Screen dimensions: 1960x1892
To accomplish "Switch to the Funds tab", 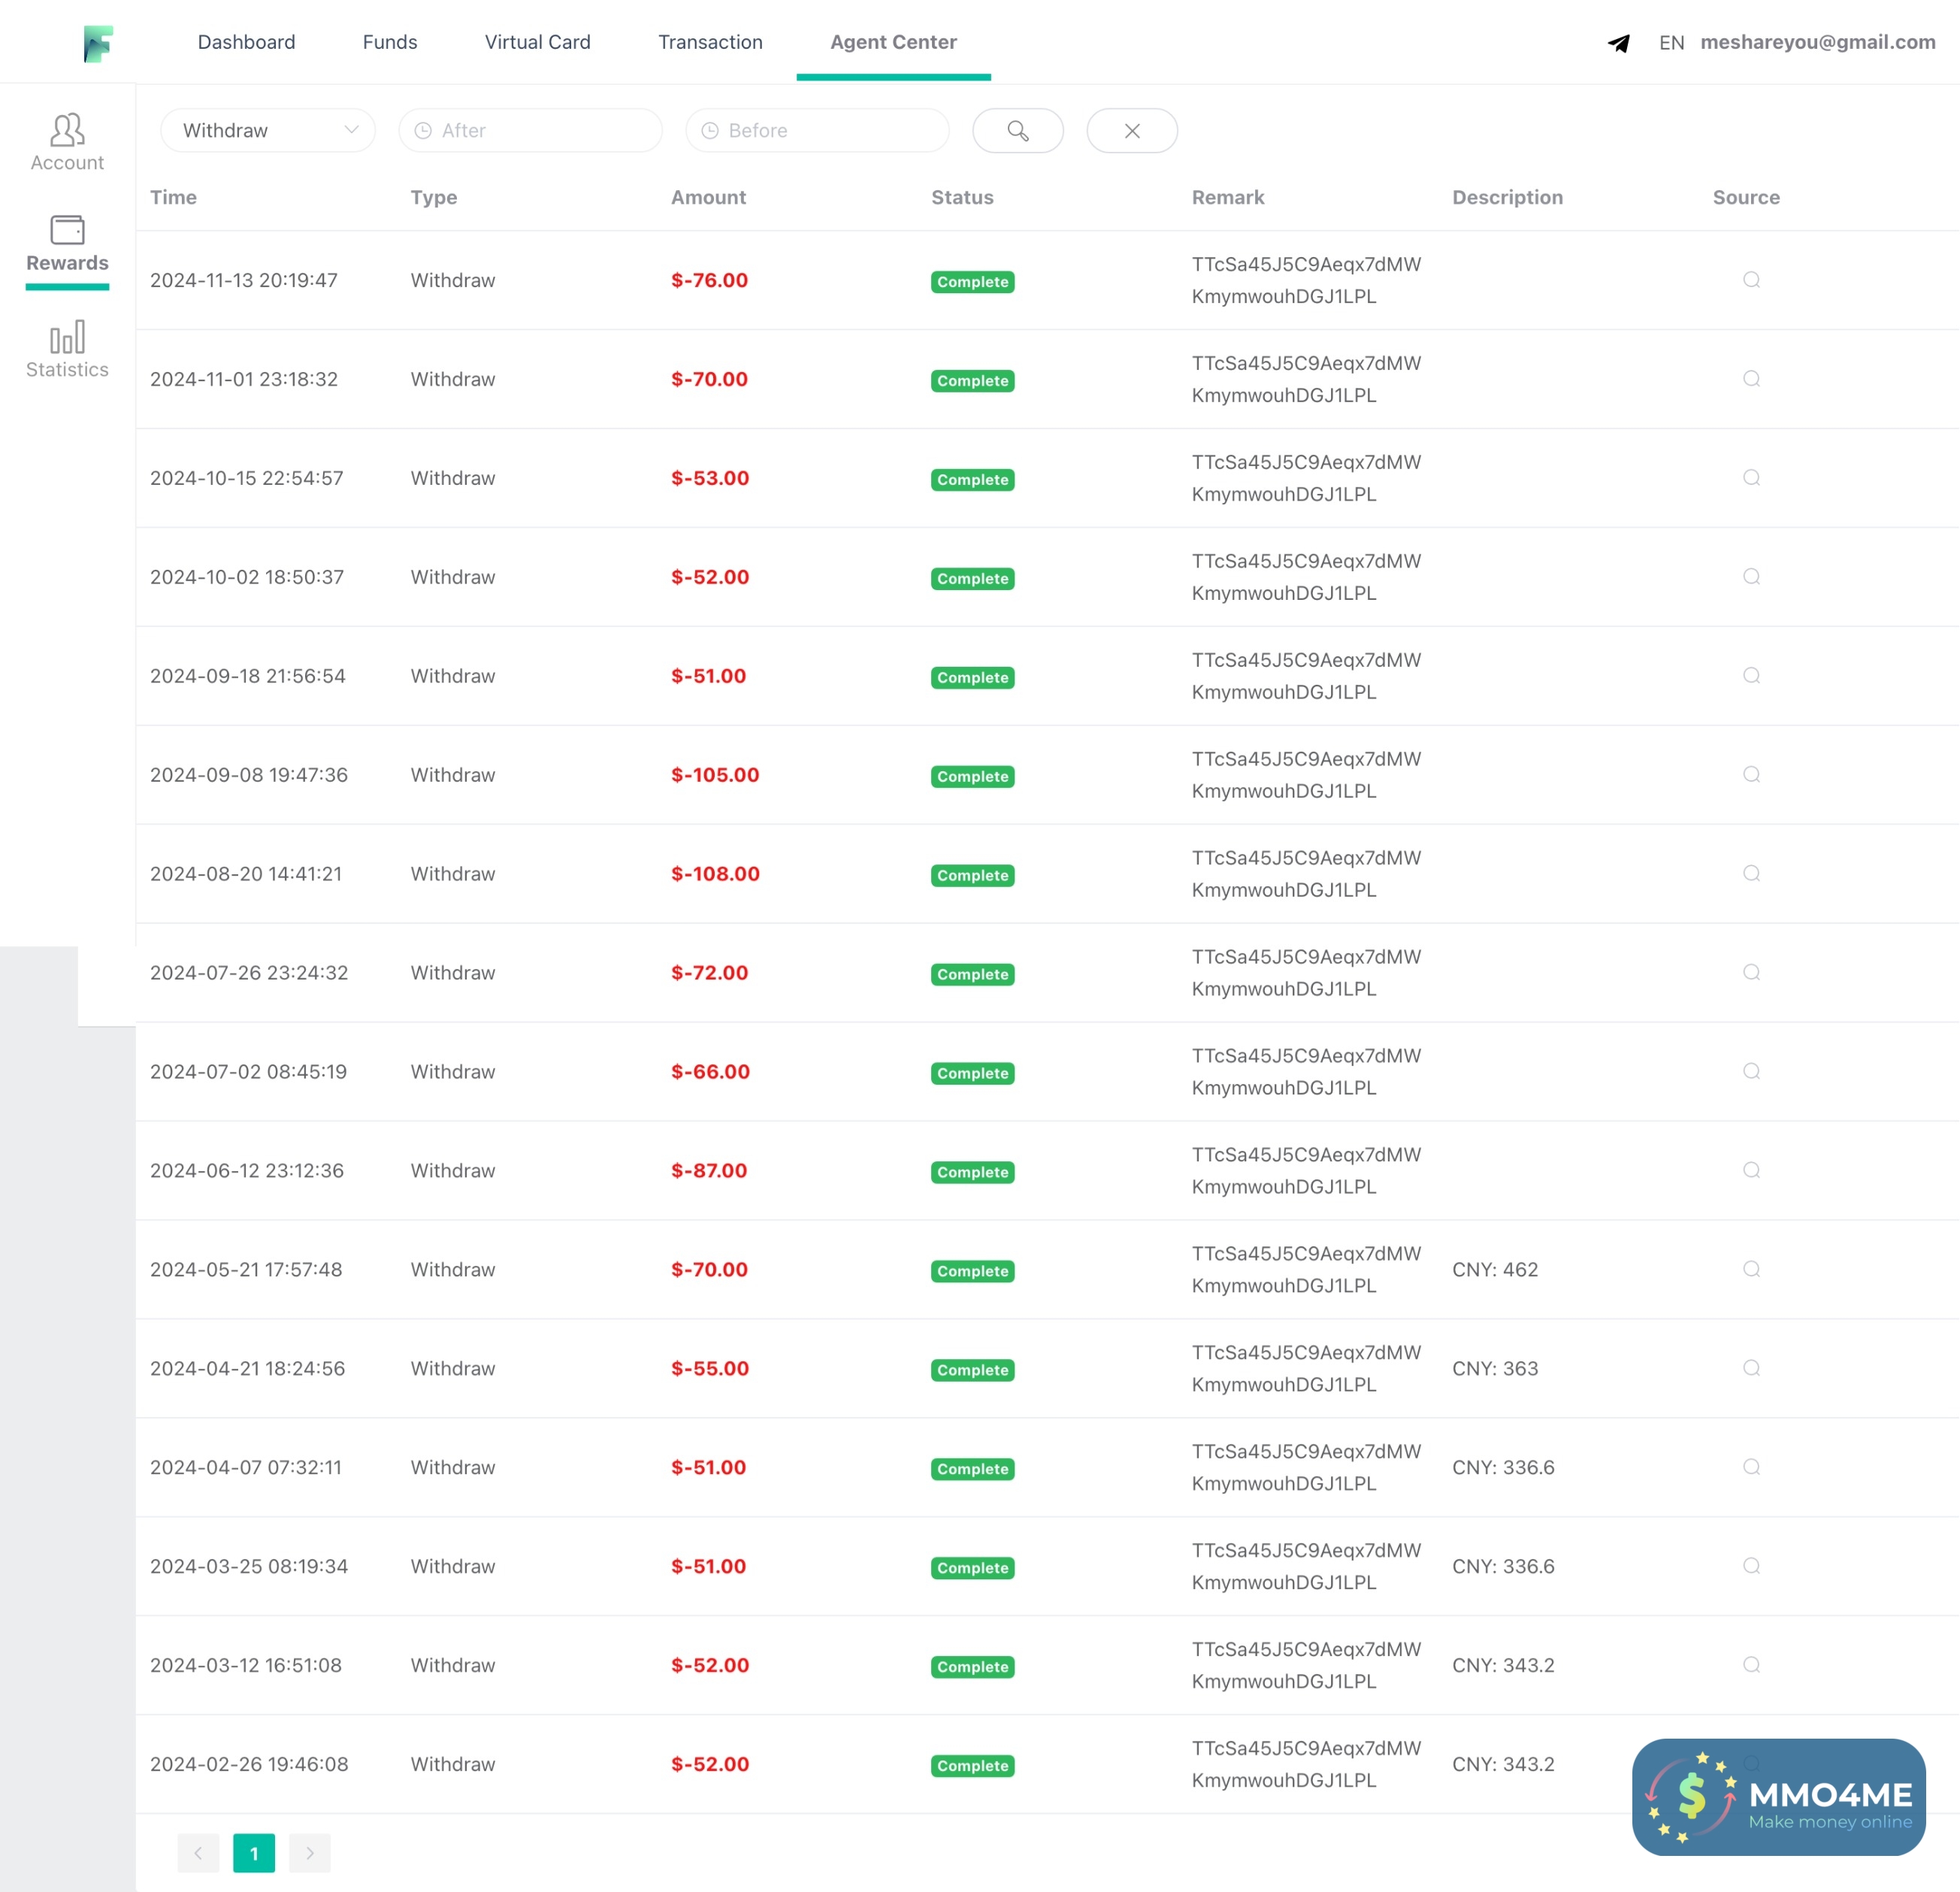I will tap(390, 43).
